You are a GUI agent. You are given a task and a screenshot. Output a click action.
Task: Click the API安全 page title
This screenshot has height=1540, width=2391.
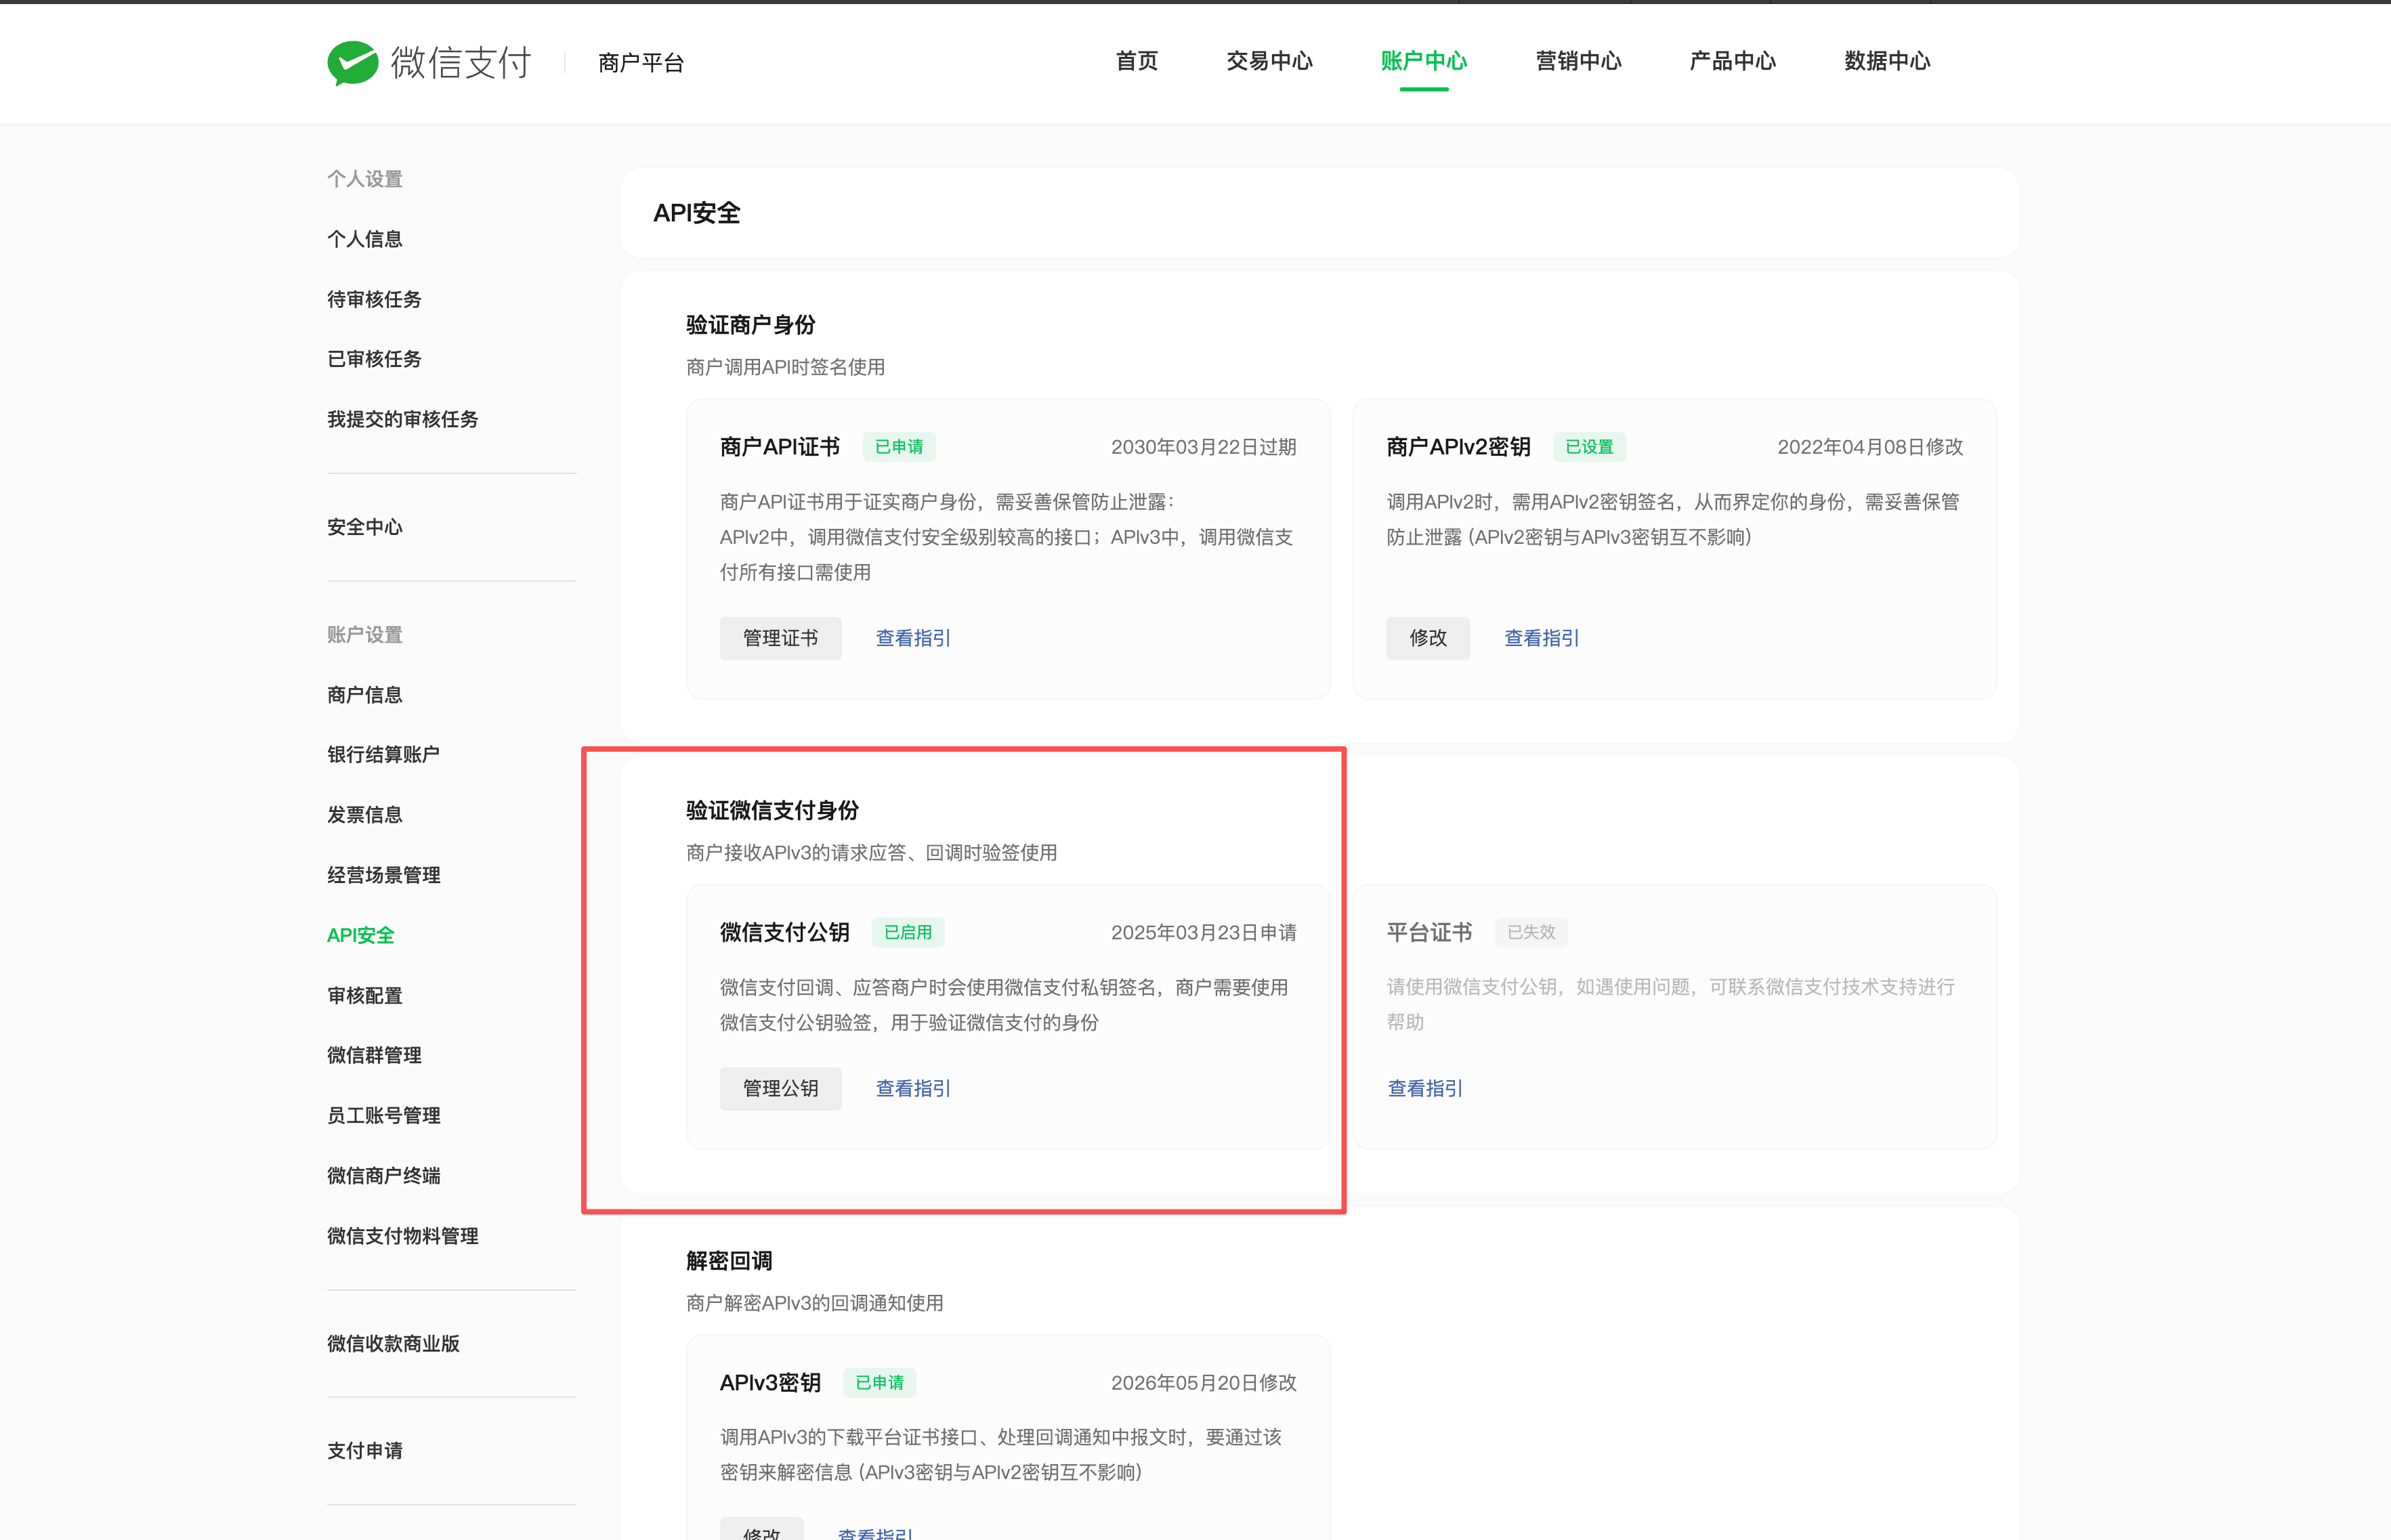pyautogui.click(x=696, y=213)
